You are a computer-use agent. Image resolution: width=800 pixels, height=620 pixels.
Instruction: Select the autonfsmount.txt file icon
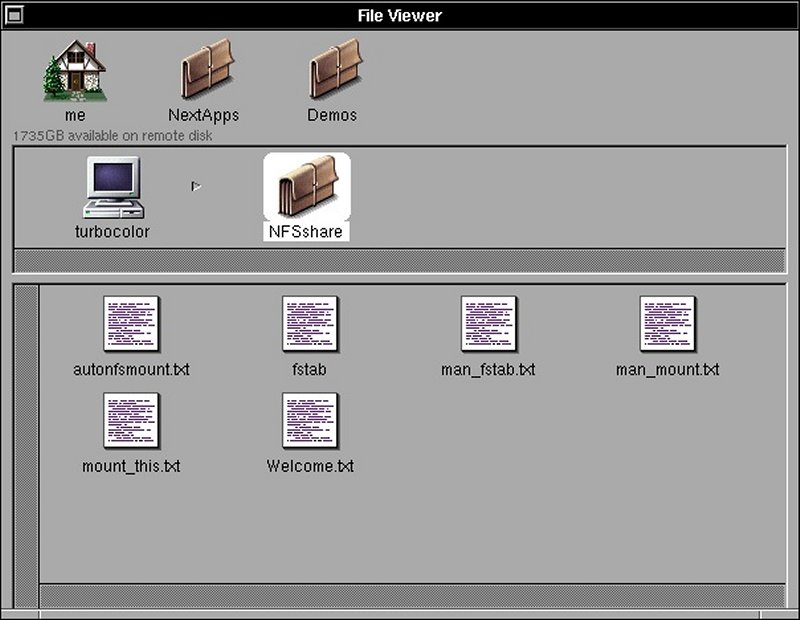132,325
